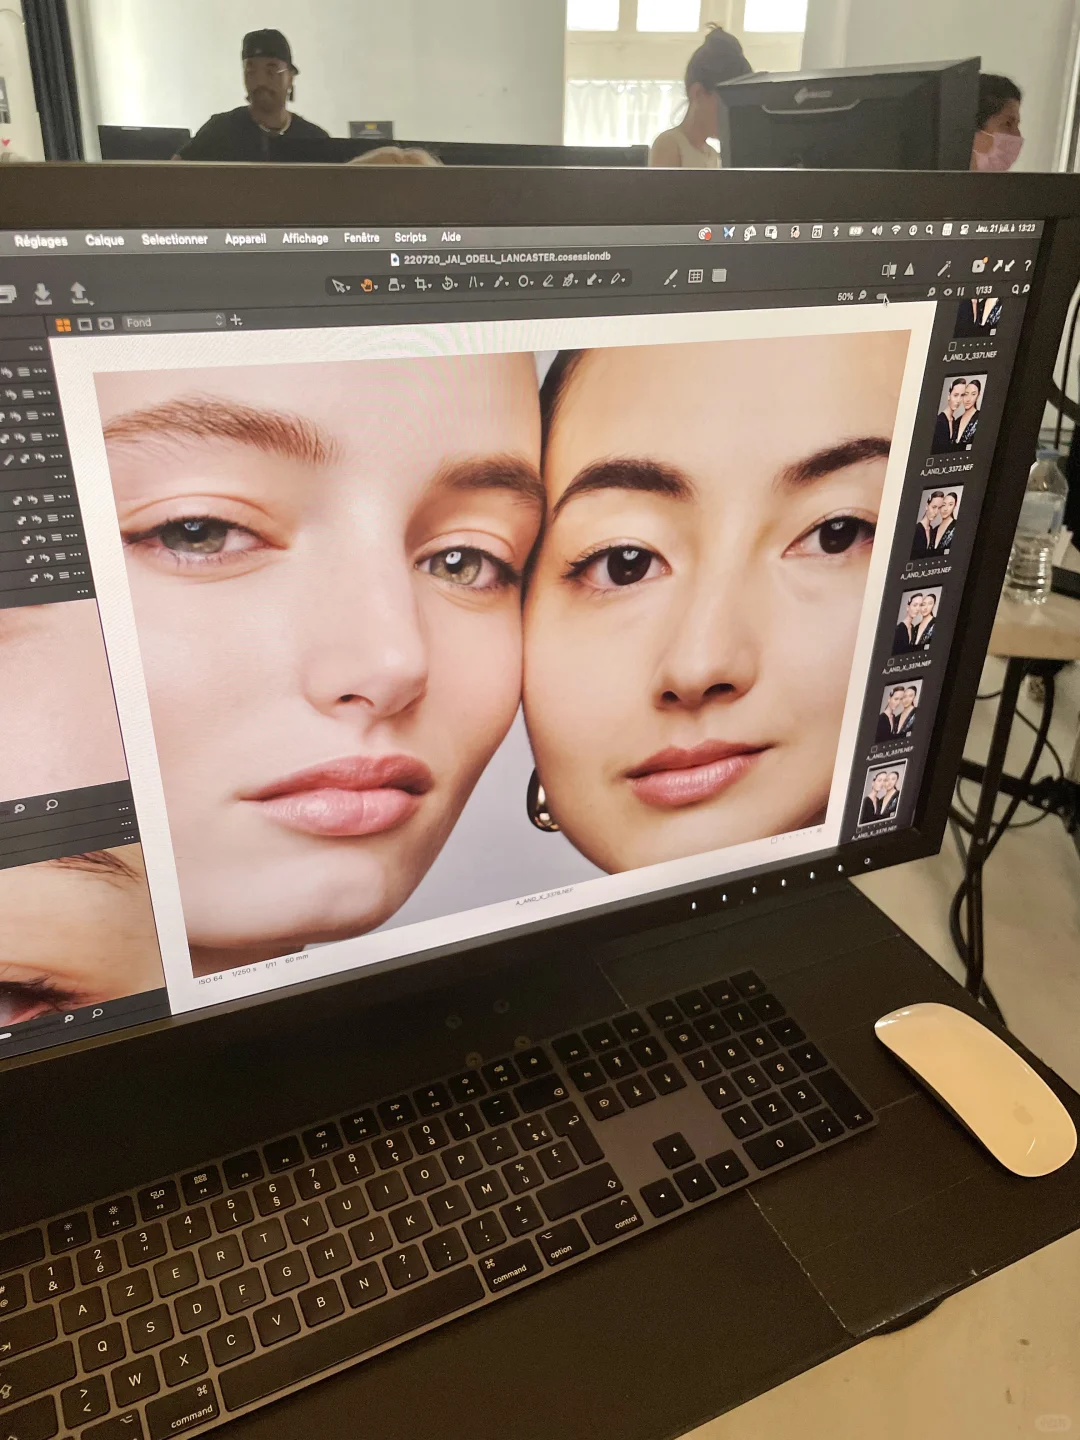1080x1440 pixels.
Task: Click the add layer plus button
Action: (236, 320)
